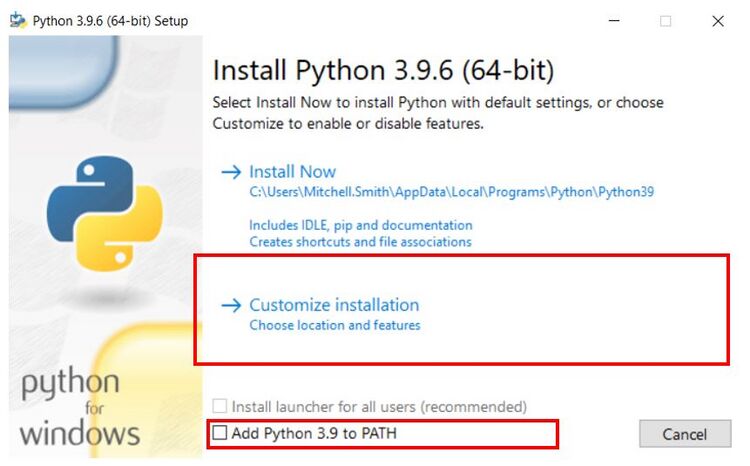Click the Python setup icon in title bar
Screen dimensions: 750x466
click(18, 20)
